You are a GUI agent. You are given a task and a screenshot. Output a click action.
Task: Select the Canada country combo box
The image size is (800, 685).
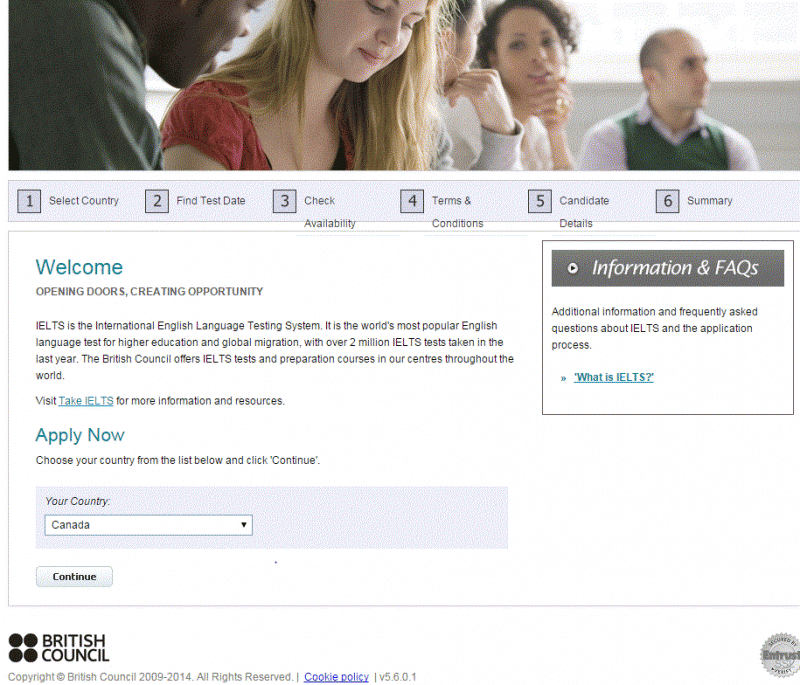pos(148,525)
